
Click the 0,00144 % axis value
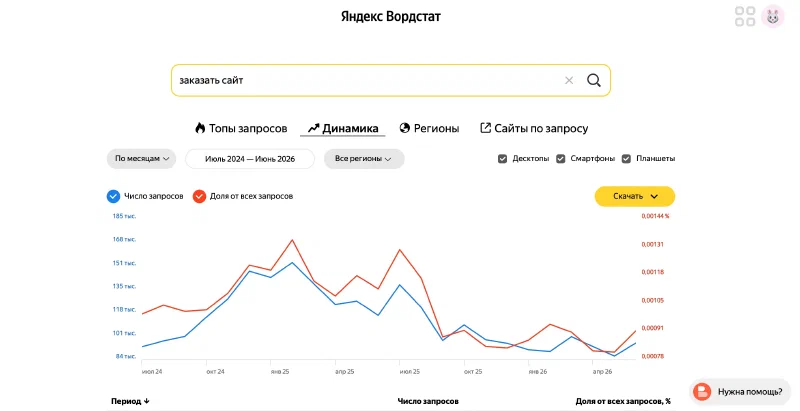(656, 216)
